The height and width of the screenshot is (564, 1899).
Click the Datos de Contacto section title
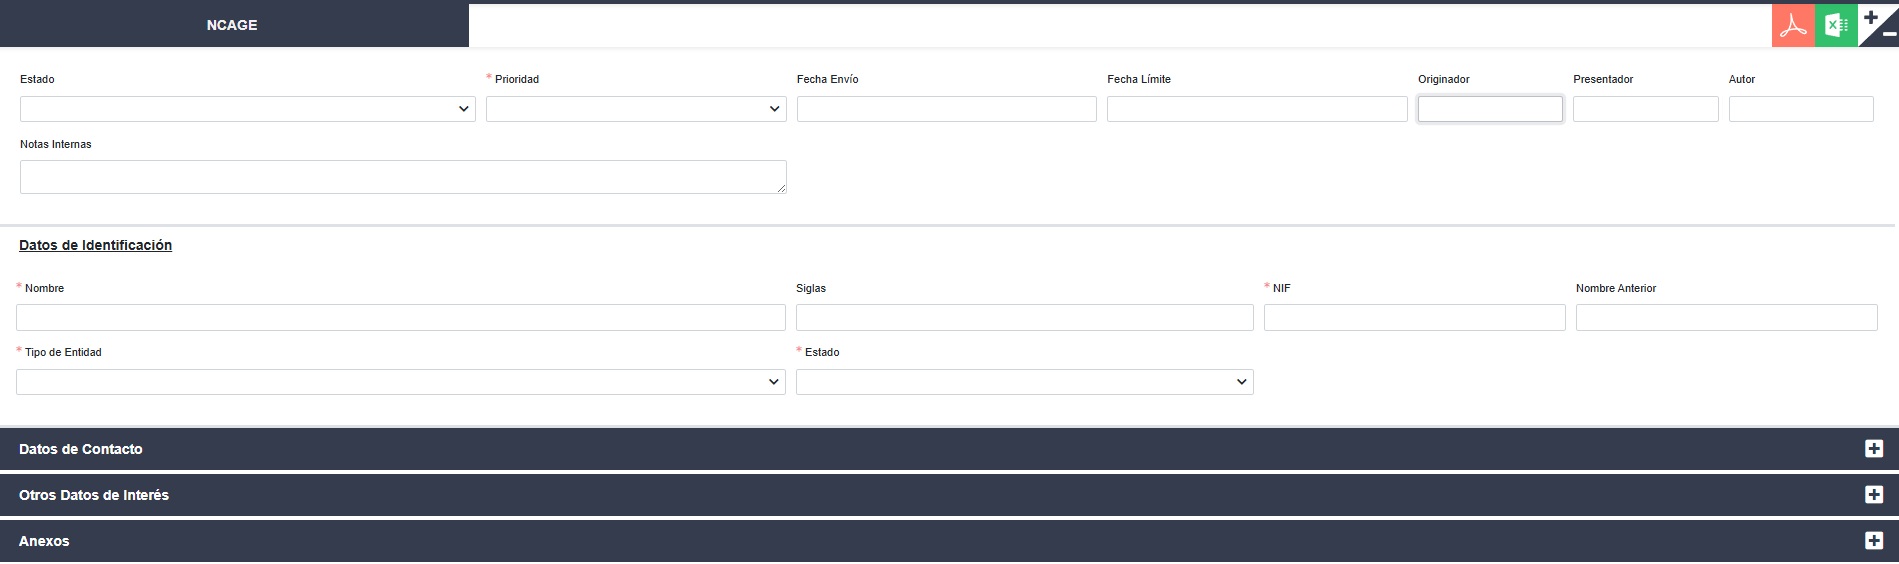[81, 449]
